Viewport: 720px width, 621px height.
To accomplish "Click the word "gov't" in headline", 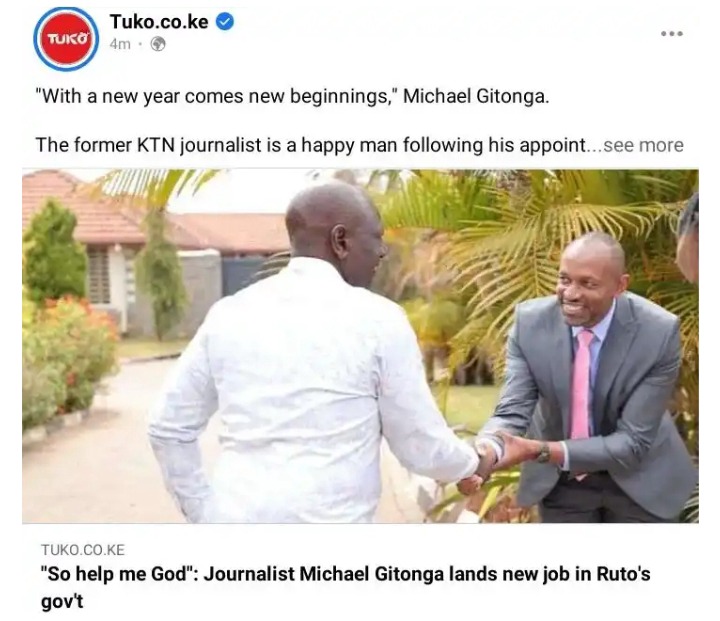I will [62, 602].
